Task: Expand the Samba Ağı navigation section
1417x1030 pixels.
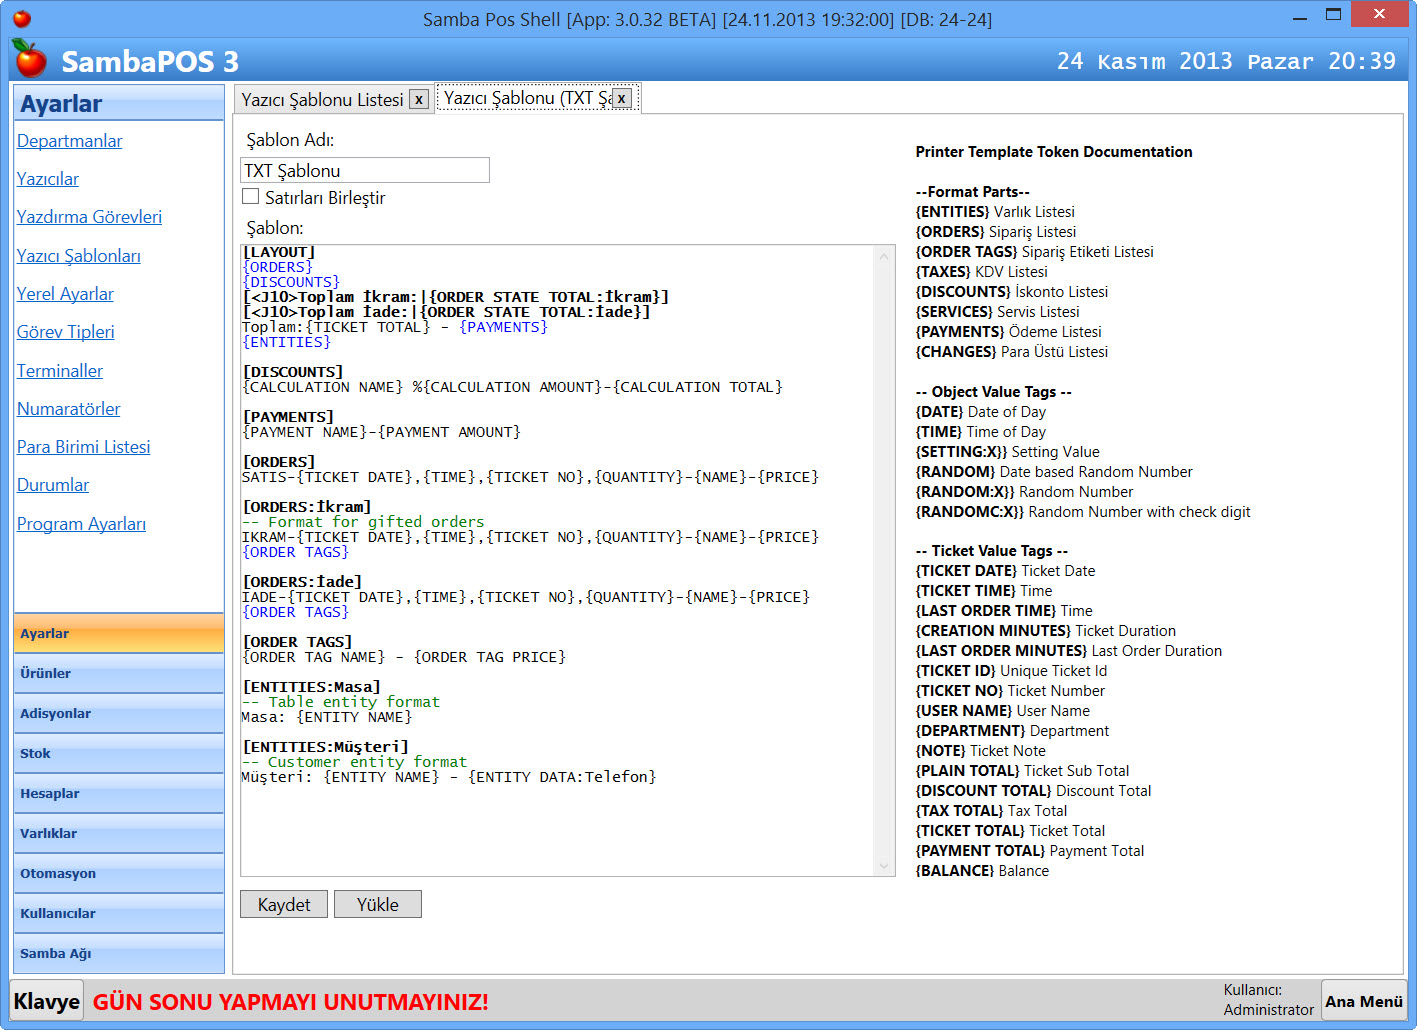Action: tap(118, 953)
